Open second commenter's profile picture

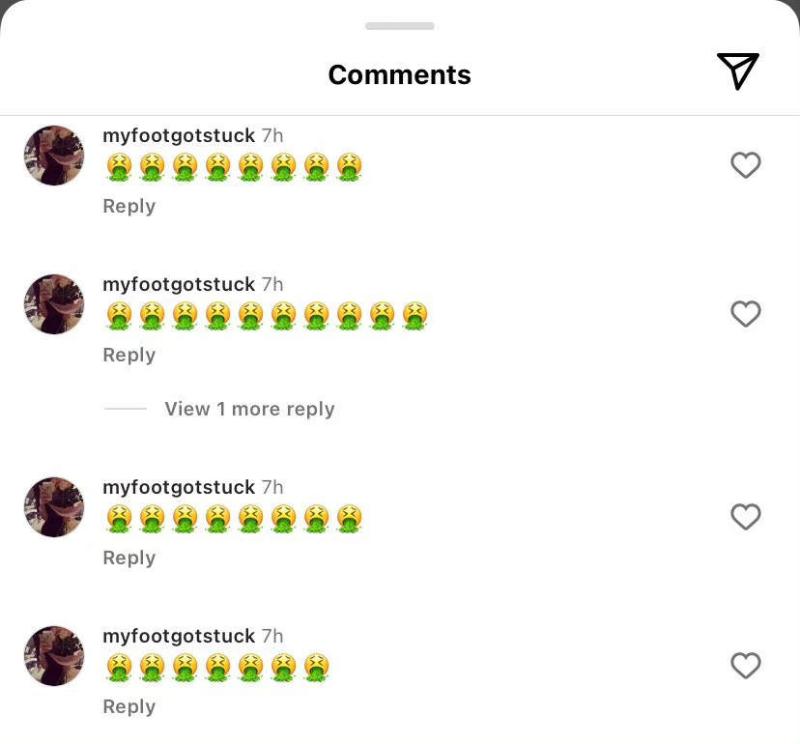(54, 304)
